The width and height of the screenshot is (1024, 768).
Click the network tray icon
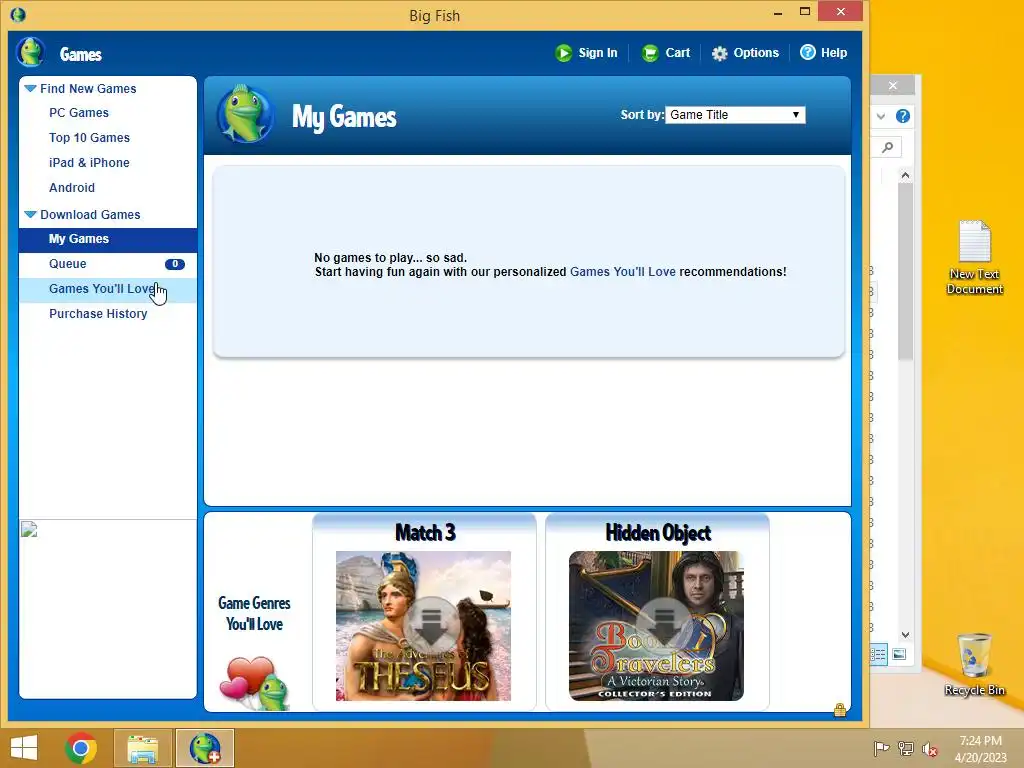tap(906, 748)
